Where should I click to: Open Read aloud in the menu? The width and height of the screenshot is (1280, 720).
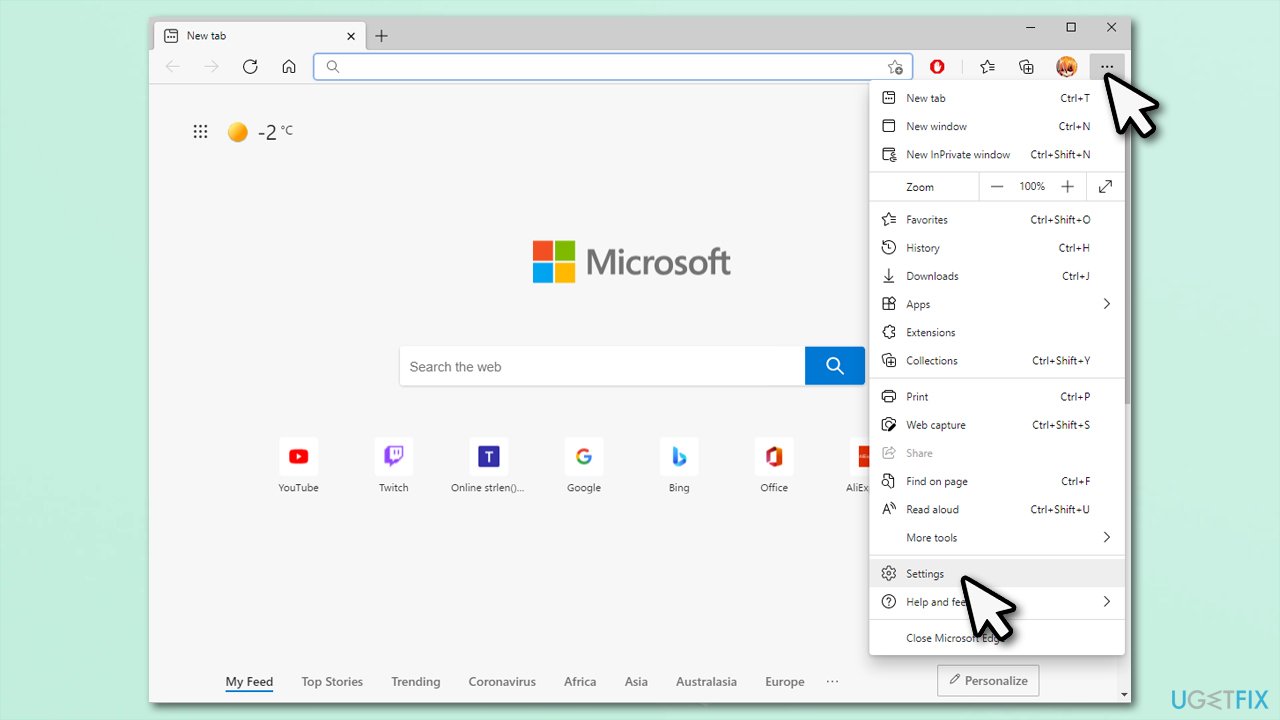click(933, 509)
